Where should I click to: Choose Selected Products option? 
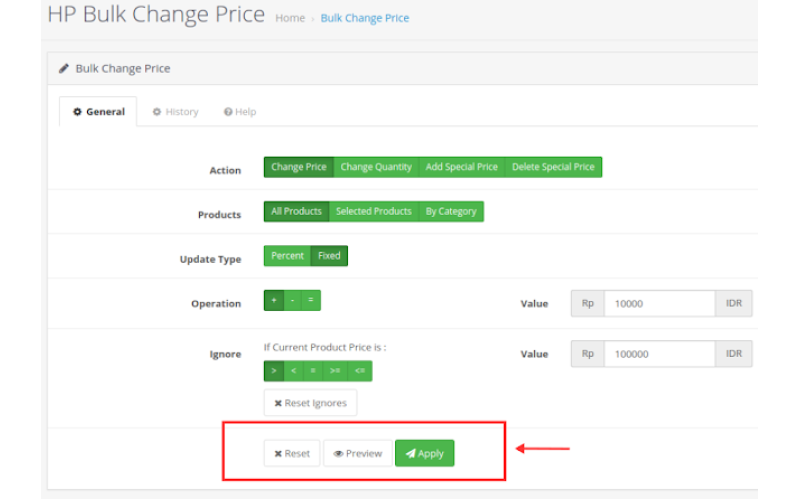pos(373,211)
